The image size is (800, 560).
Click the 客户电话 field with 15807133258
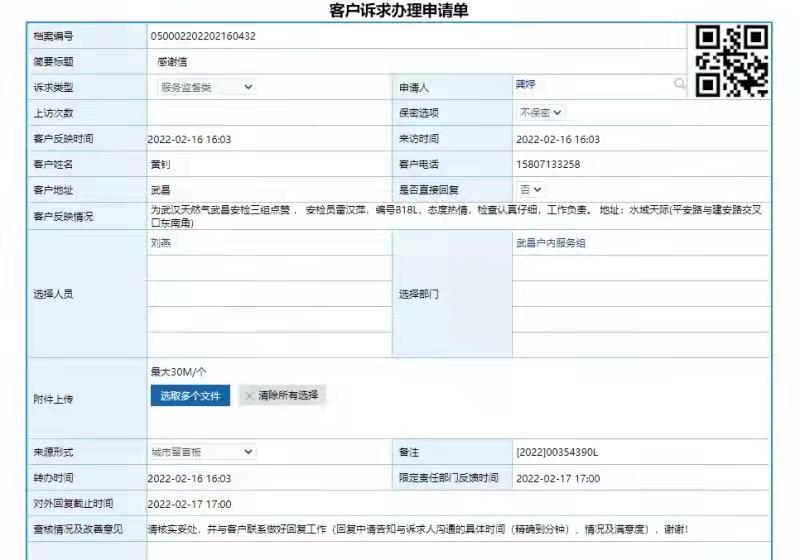point(640,164)
